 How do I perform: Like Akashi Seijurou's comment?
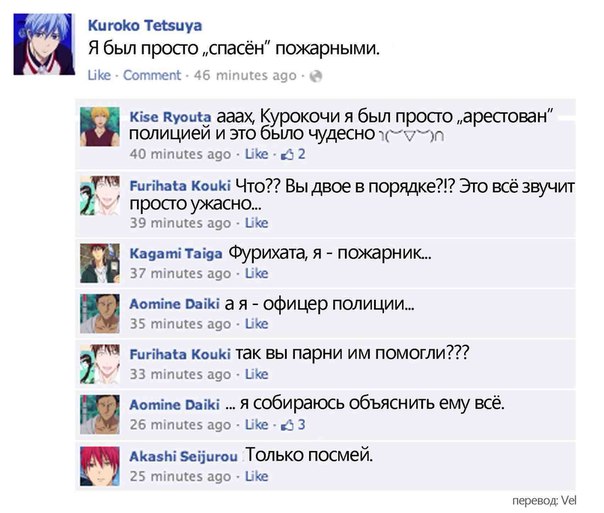click(x=257, y=476)
